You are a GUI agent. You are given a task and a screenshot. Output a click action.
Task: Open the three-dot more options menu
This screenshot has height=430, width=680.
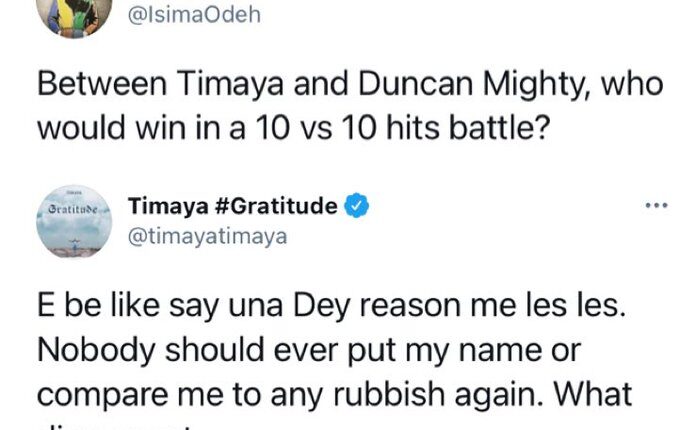(656, 207)
